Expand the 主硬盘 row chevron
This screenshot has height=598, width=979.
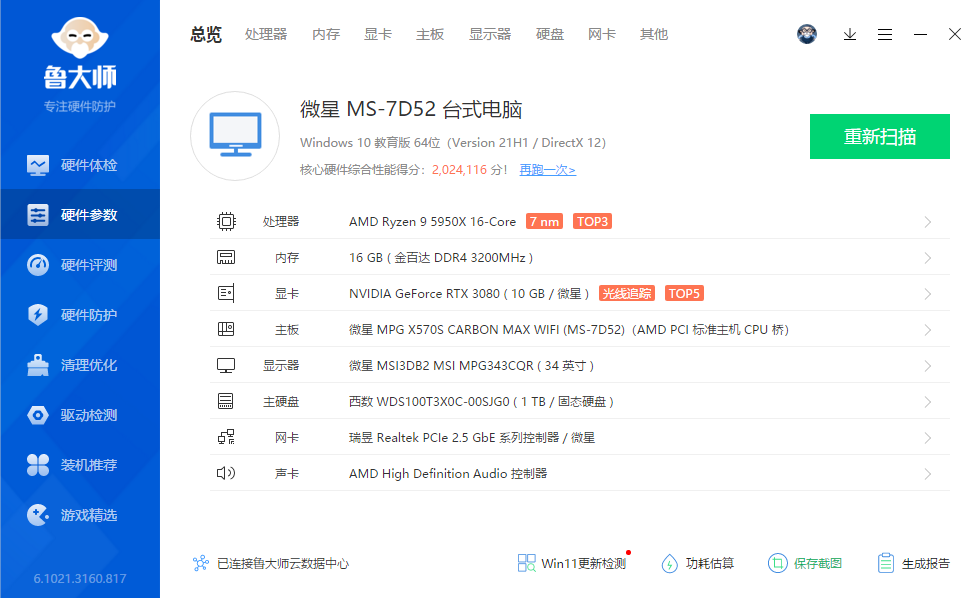click(x=928, y=402)
